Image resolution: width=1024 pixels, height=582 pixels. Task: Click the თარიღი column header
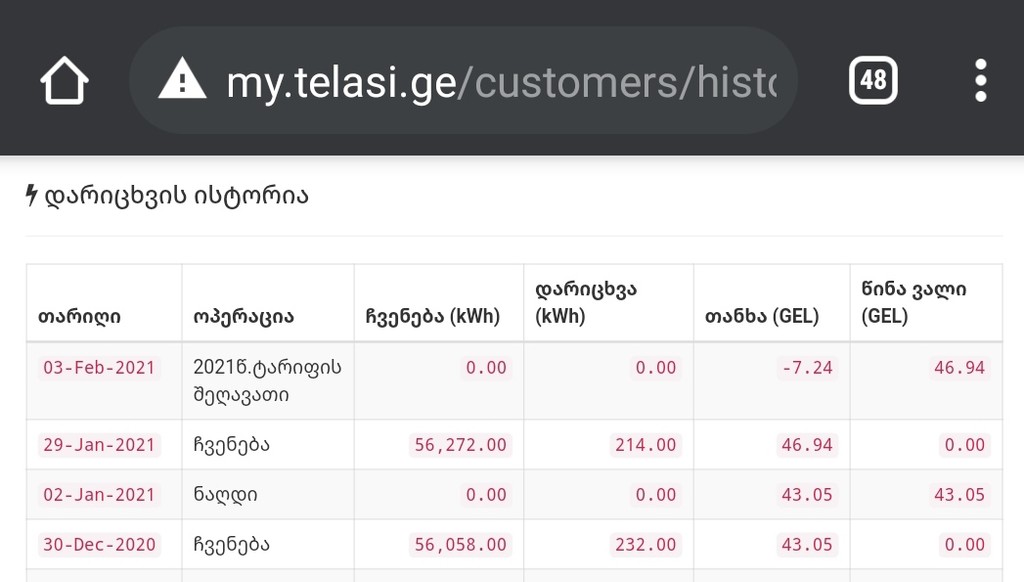[80, 316]
